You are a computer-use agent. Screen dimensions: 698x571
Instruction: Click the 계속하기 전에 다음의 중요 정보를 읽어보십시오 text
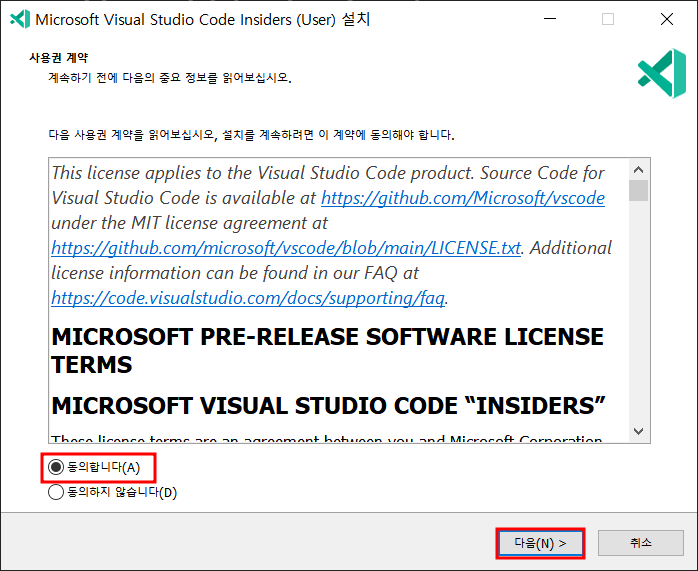pyautogui.click(x=170, y=78)
